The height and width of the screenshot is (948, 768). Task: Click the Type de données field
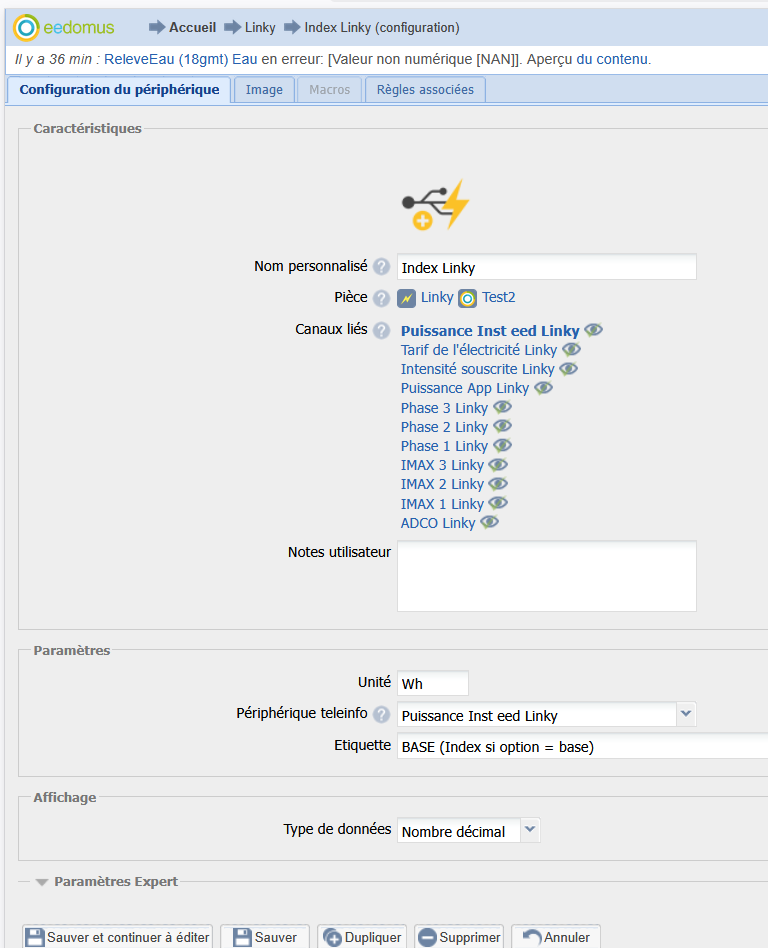[459, 830]
